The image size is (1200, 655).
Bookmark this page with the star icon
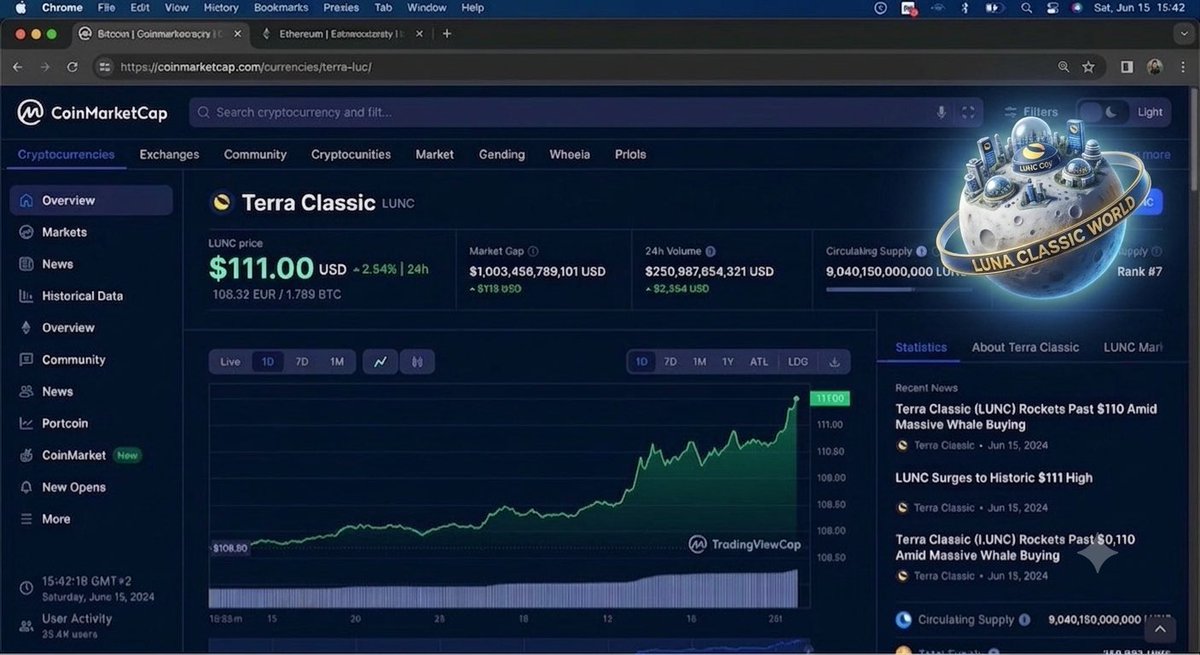point(1088,67)
